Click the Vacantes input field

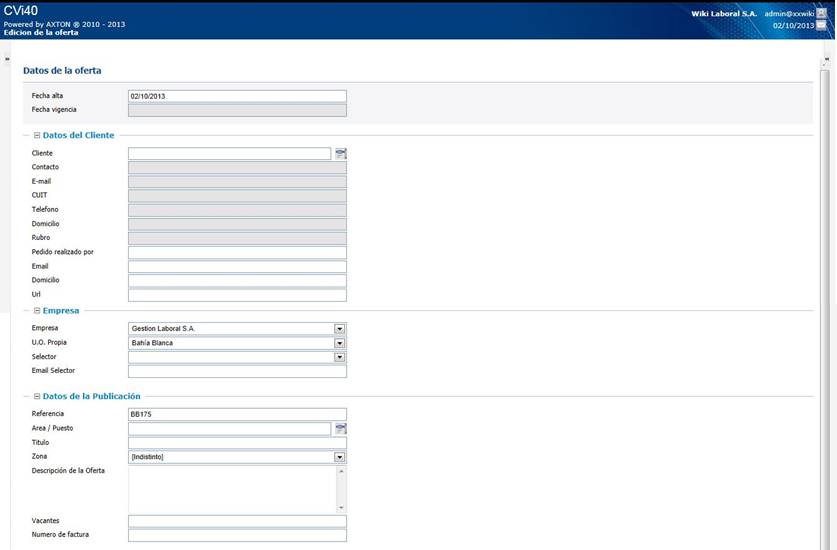237,521
